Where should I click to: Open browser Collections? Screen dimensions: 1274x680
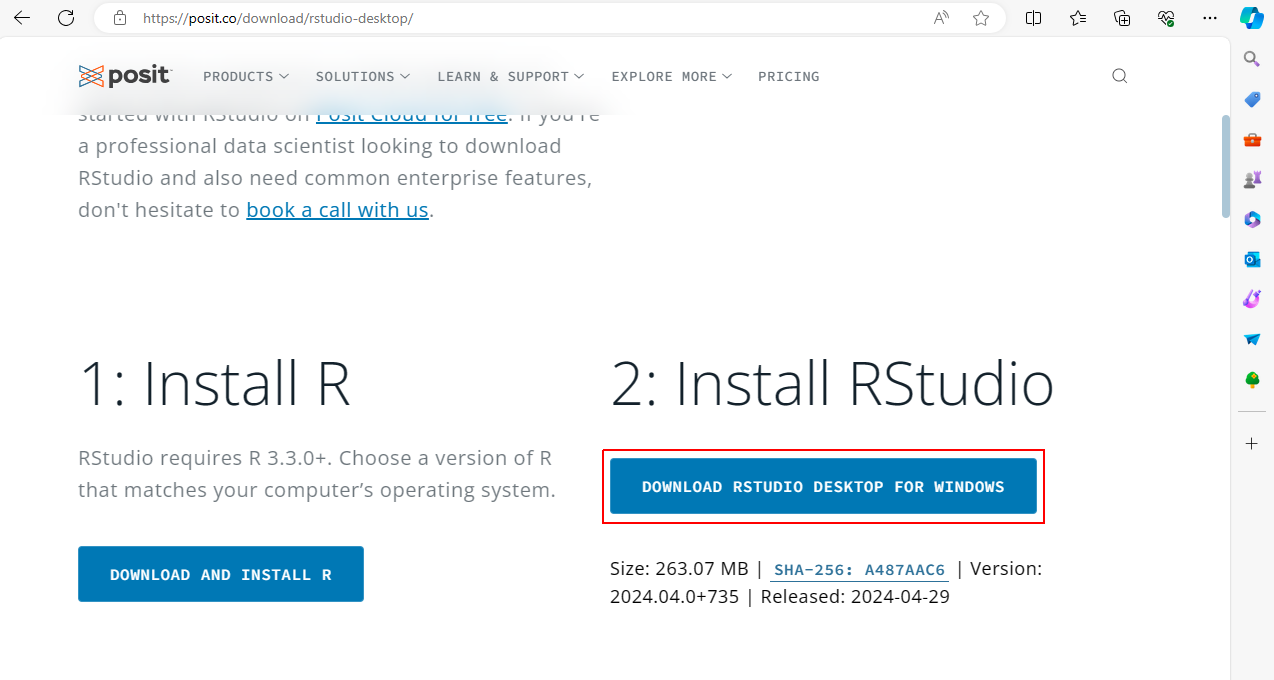[x=1122, y=18]
